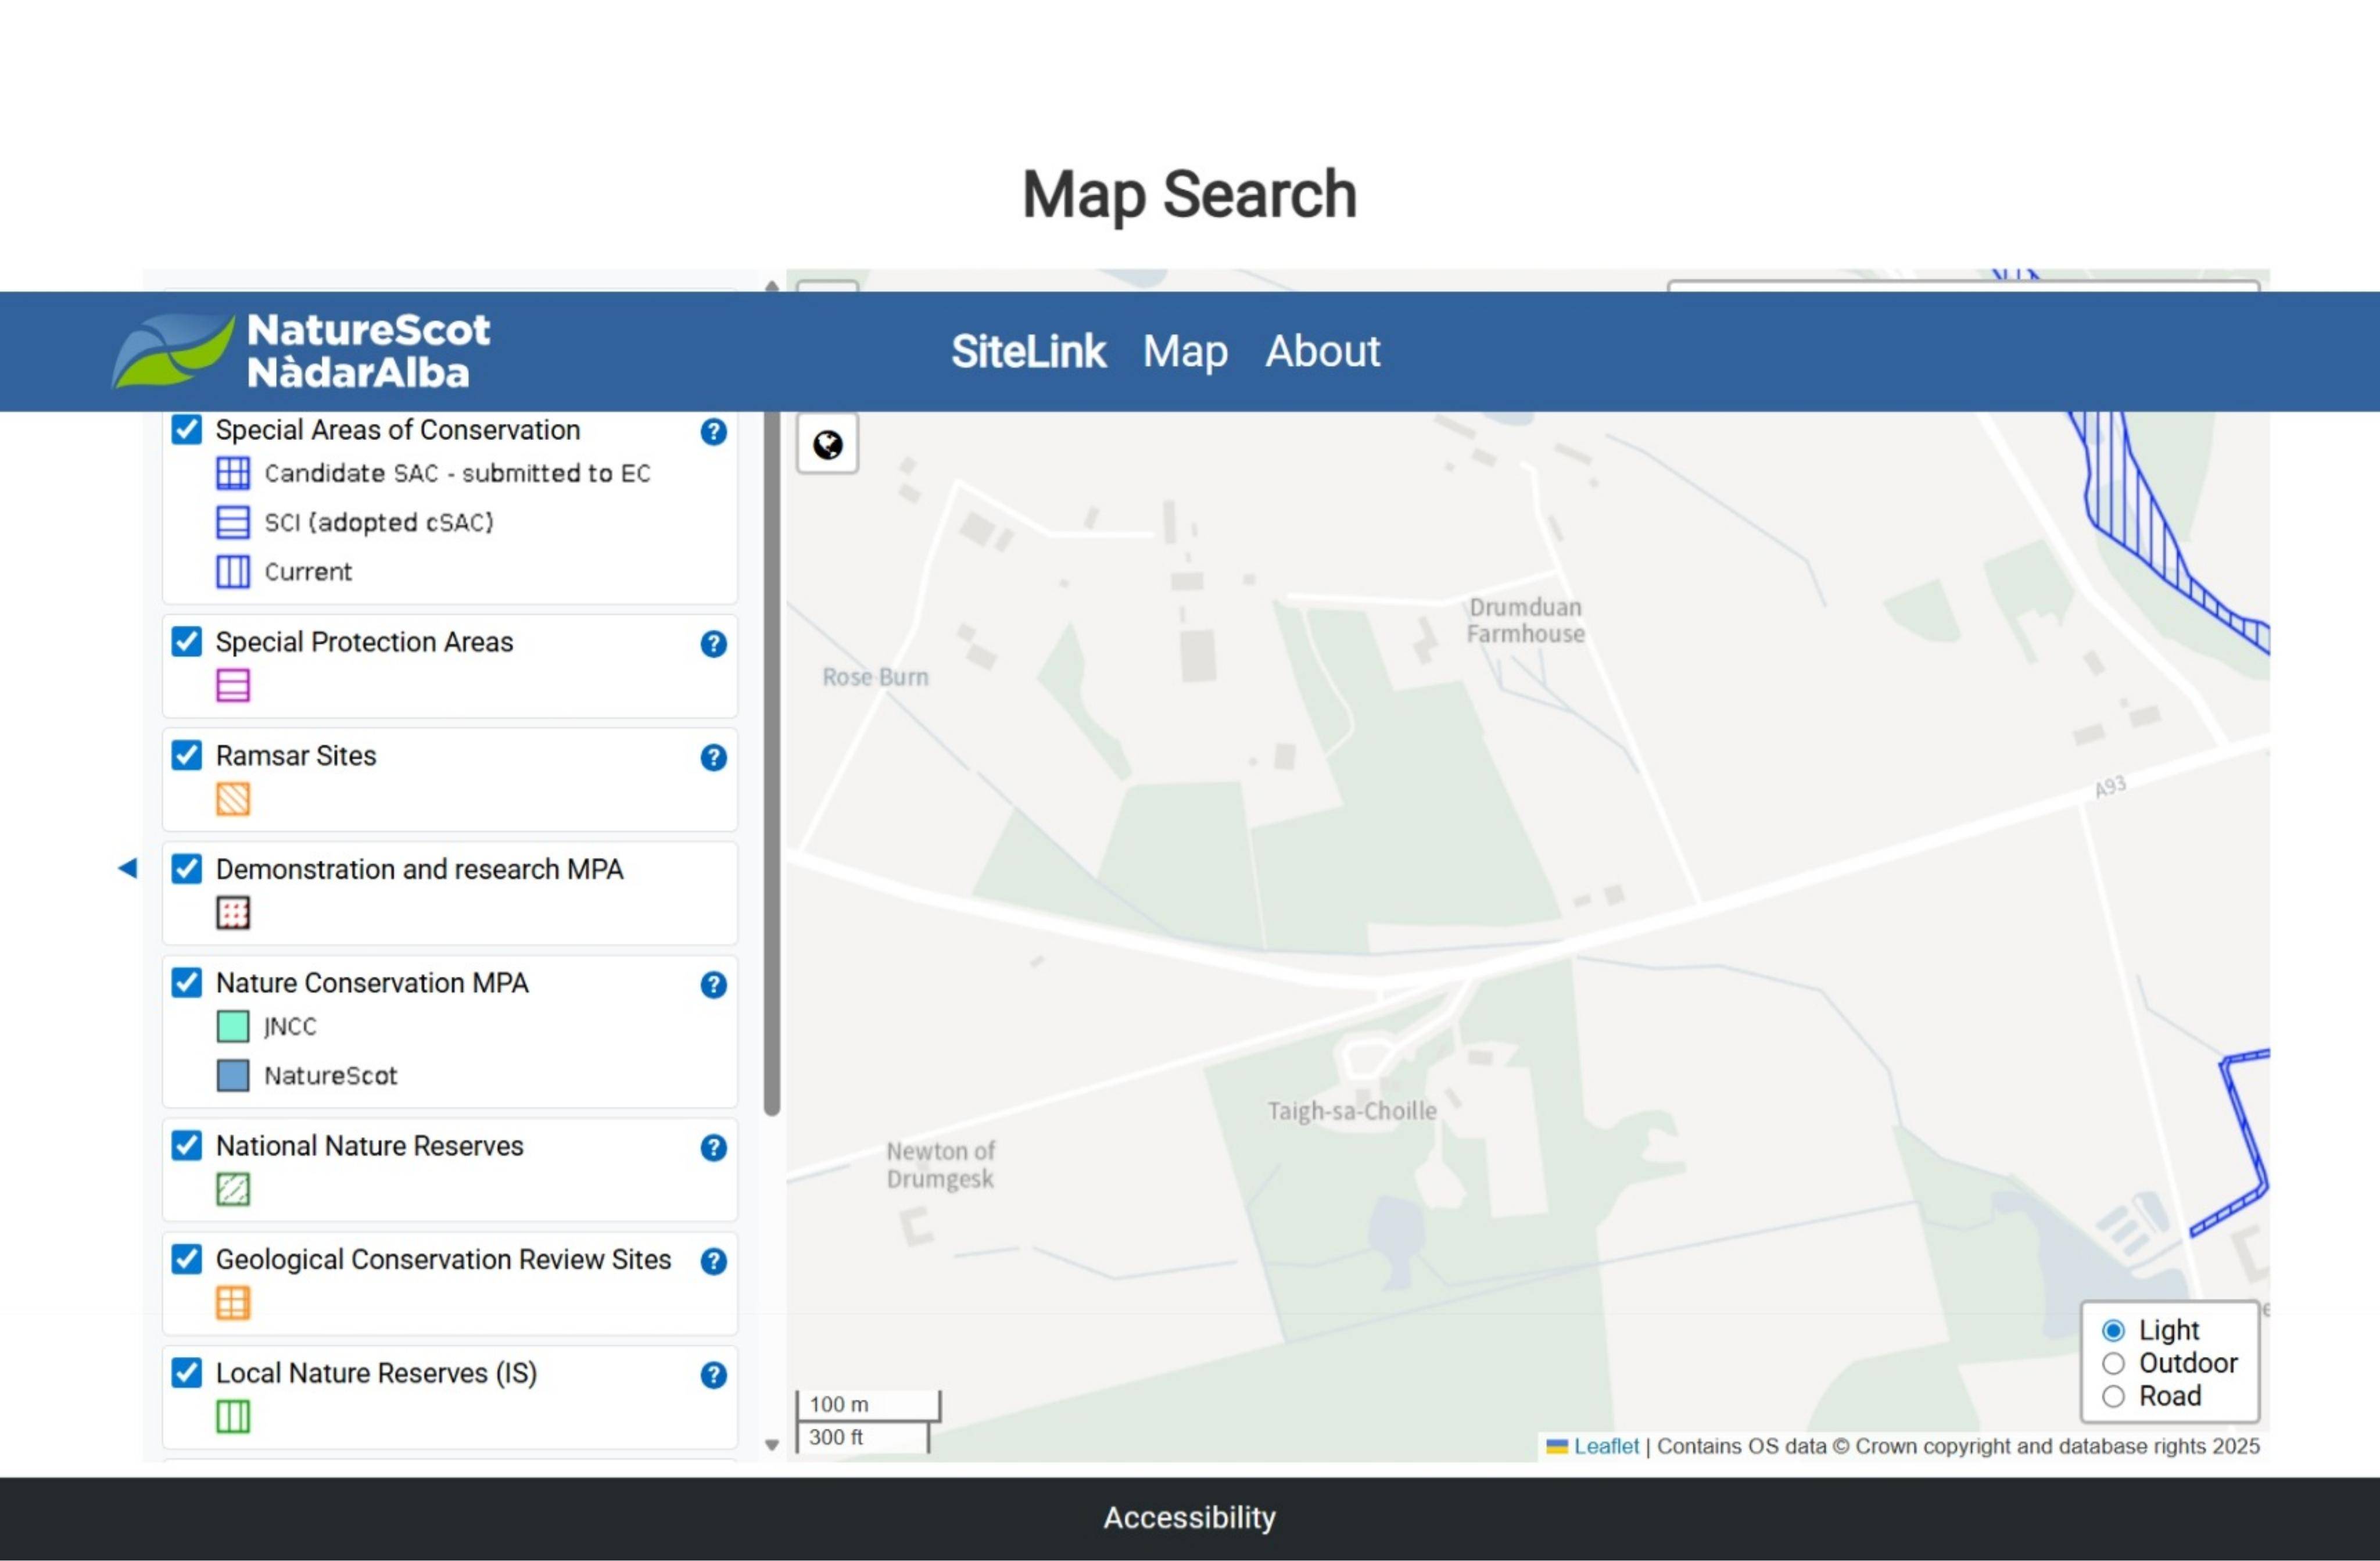Click the NatureScot NàdarAlba logo

(x=301, y=351)
